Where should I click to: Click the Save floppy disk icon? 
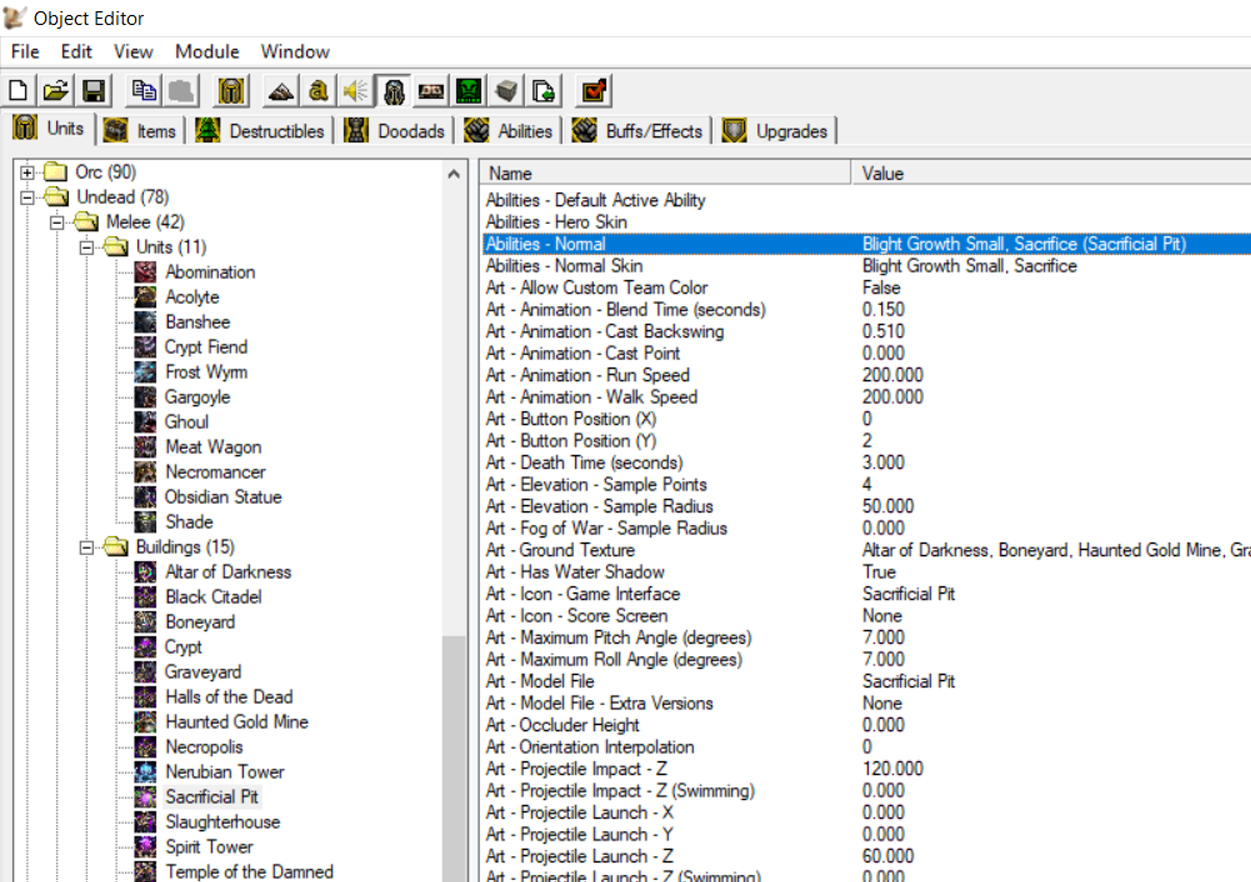pos(94,91)
